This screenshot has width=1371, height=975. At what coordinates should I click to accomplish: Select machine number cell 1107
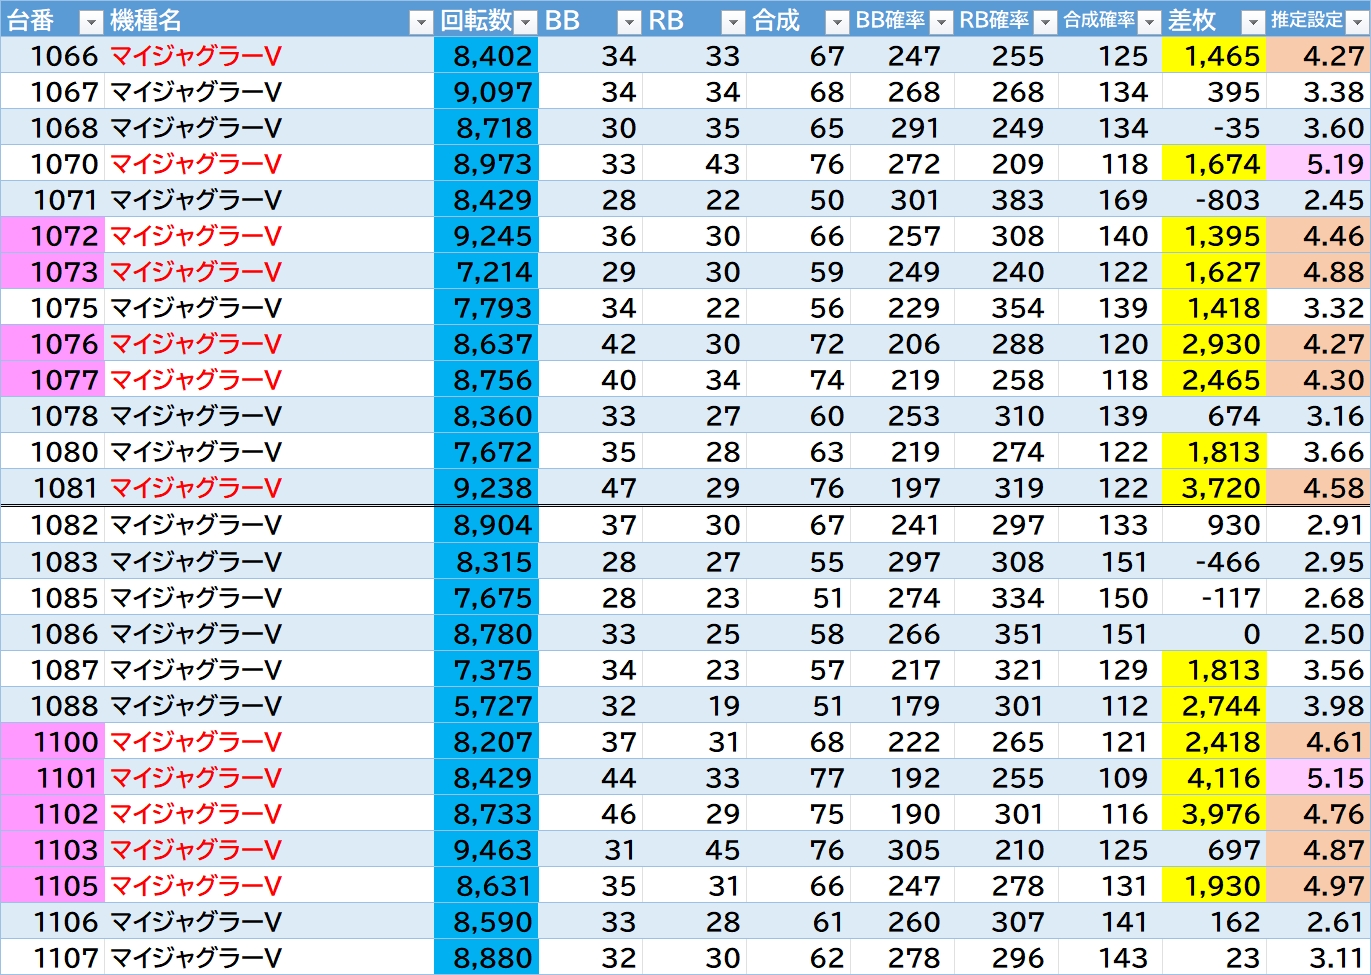(x=52, y=958)
